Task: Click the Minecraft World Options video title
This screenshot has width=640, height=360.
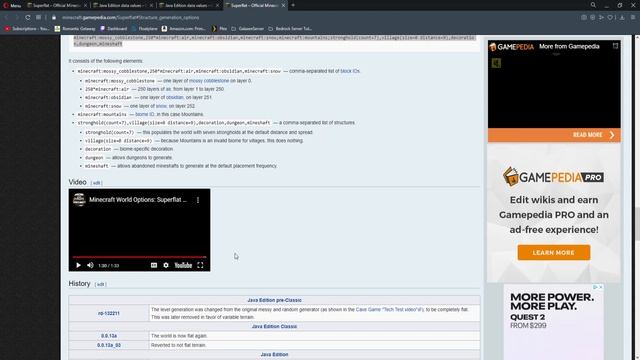Action: (138, 200)
